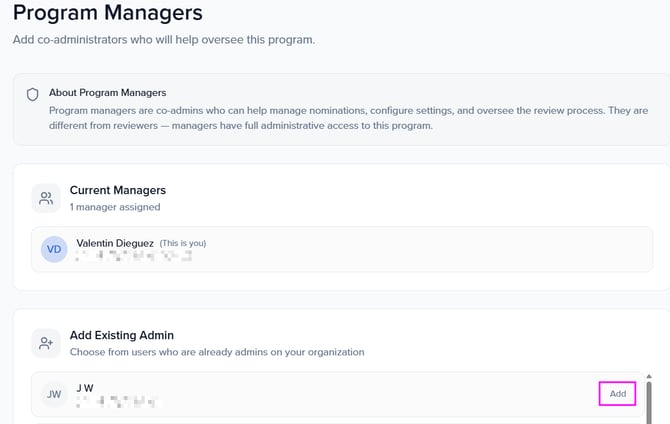
Task: Click the Add Existing Admin user-plus icon
Action: 46,343
